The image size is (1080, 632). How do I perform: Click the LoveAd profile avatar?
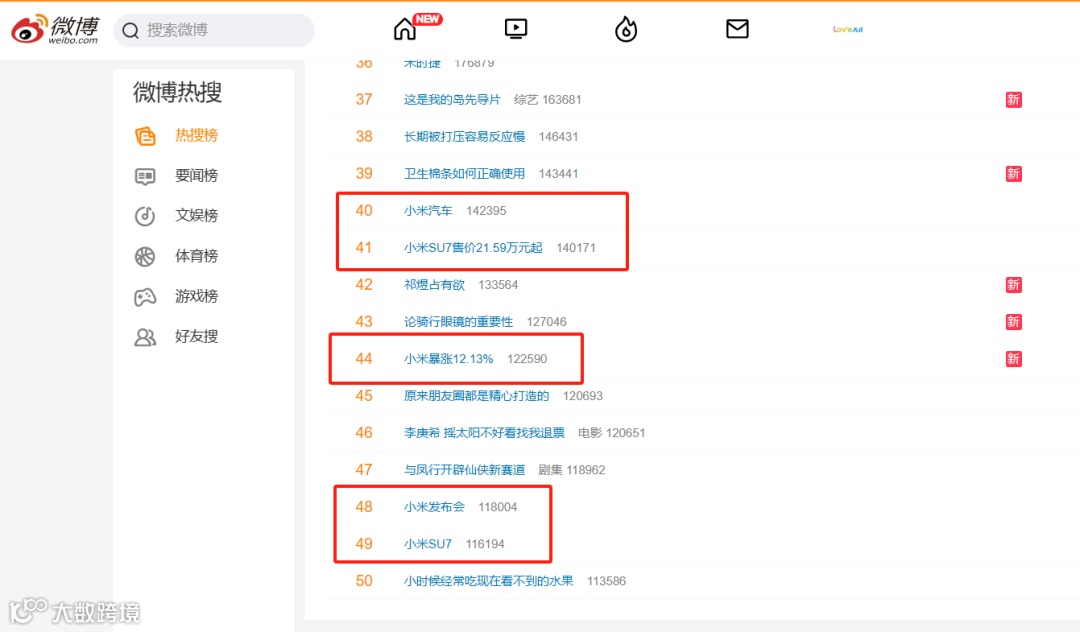848,30
